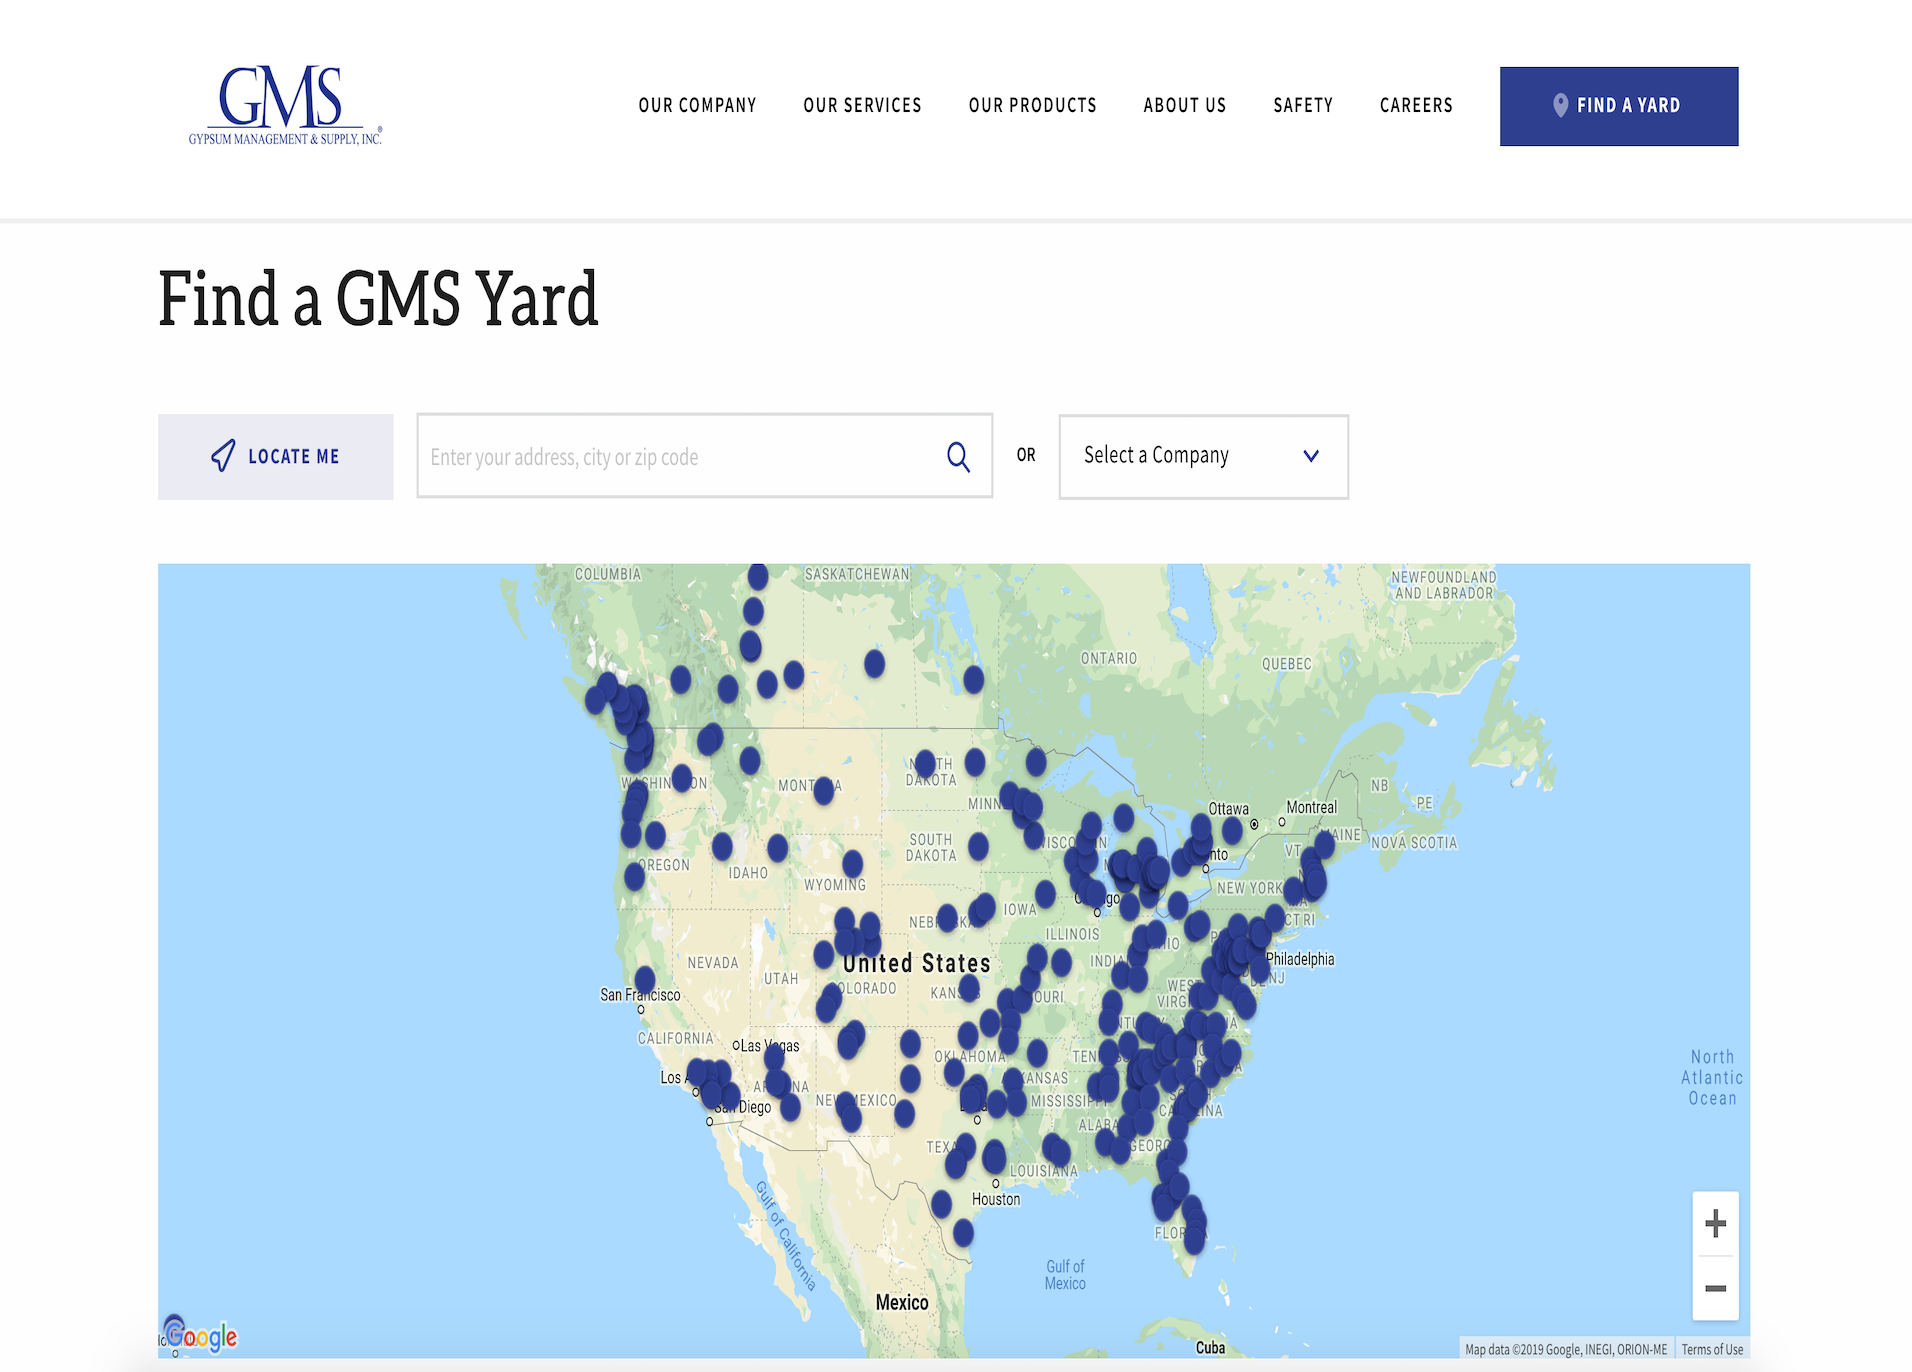This screenshot has width=1912, height=1372.
Task: Navigate to the Safety page
Action: pyautogui.click(x=1302, y=105)
